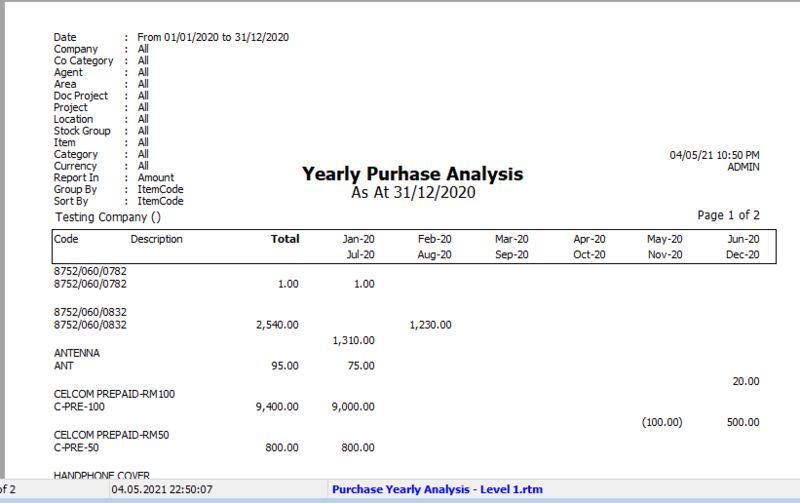
Task: Click the 2,540.00 total value
Action: (278, 325)
